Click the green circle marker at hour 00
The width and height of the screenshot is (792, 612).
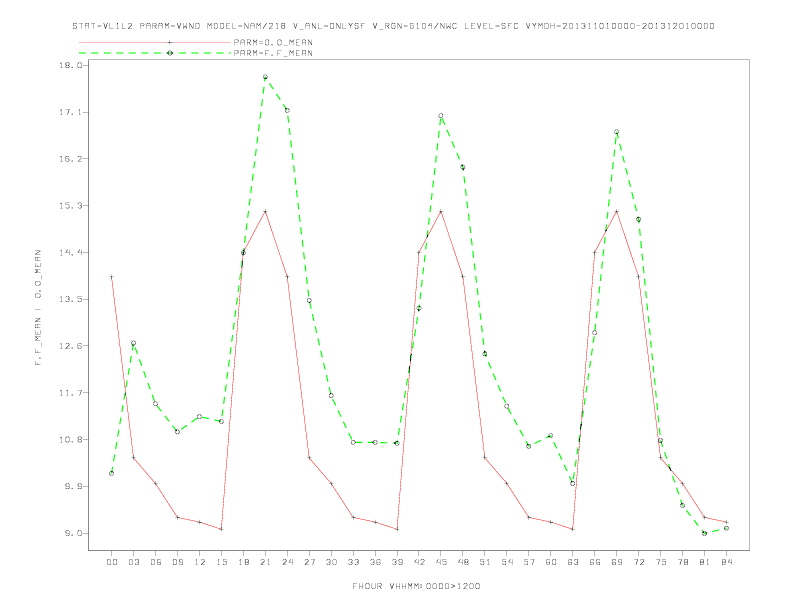point(112,473)
